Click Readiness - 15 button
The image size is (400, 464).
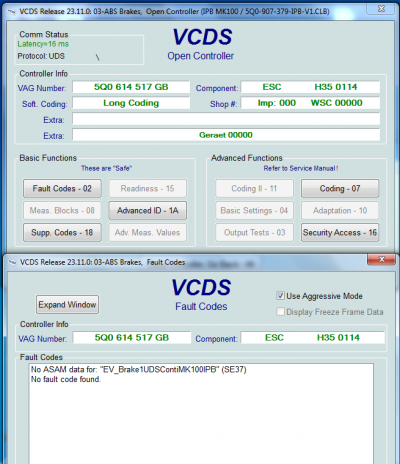(148, 188)
